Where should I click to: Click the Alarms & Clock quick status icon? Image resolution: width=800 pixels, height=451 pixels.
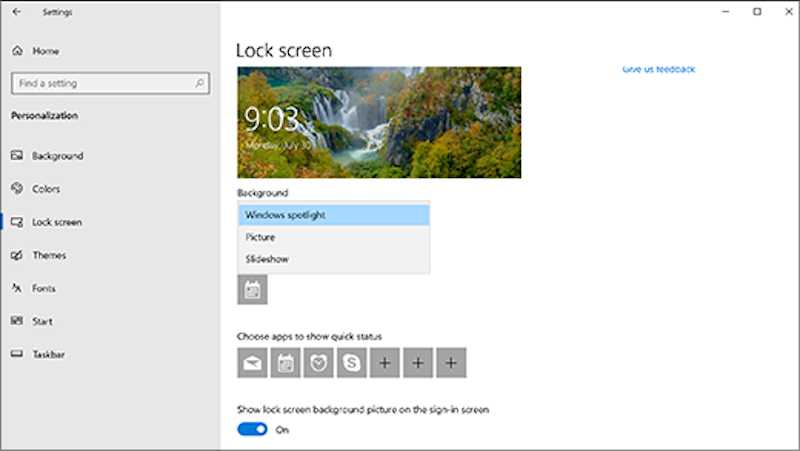[318, 363]
